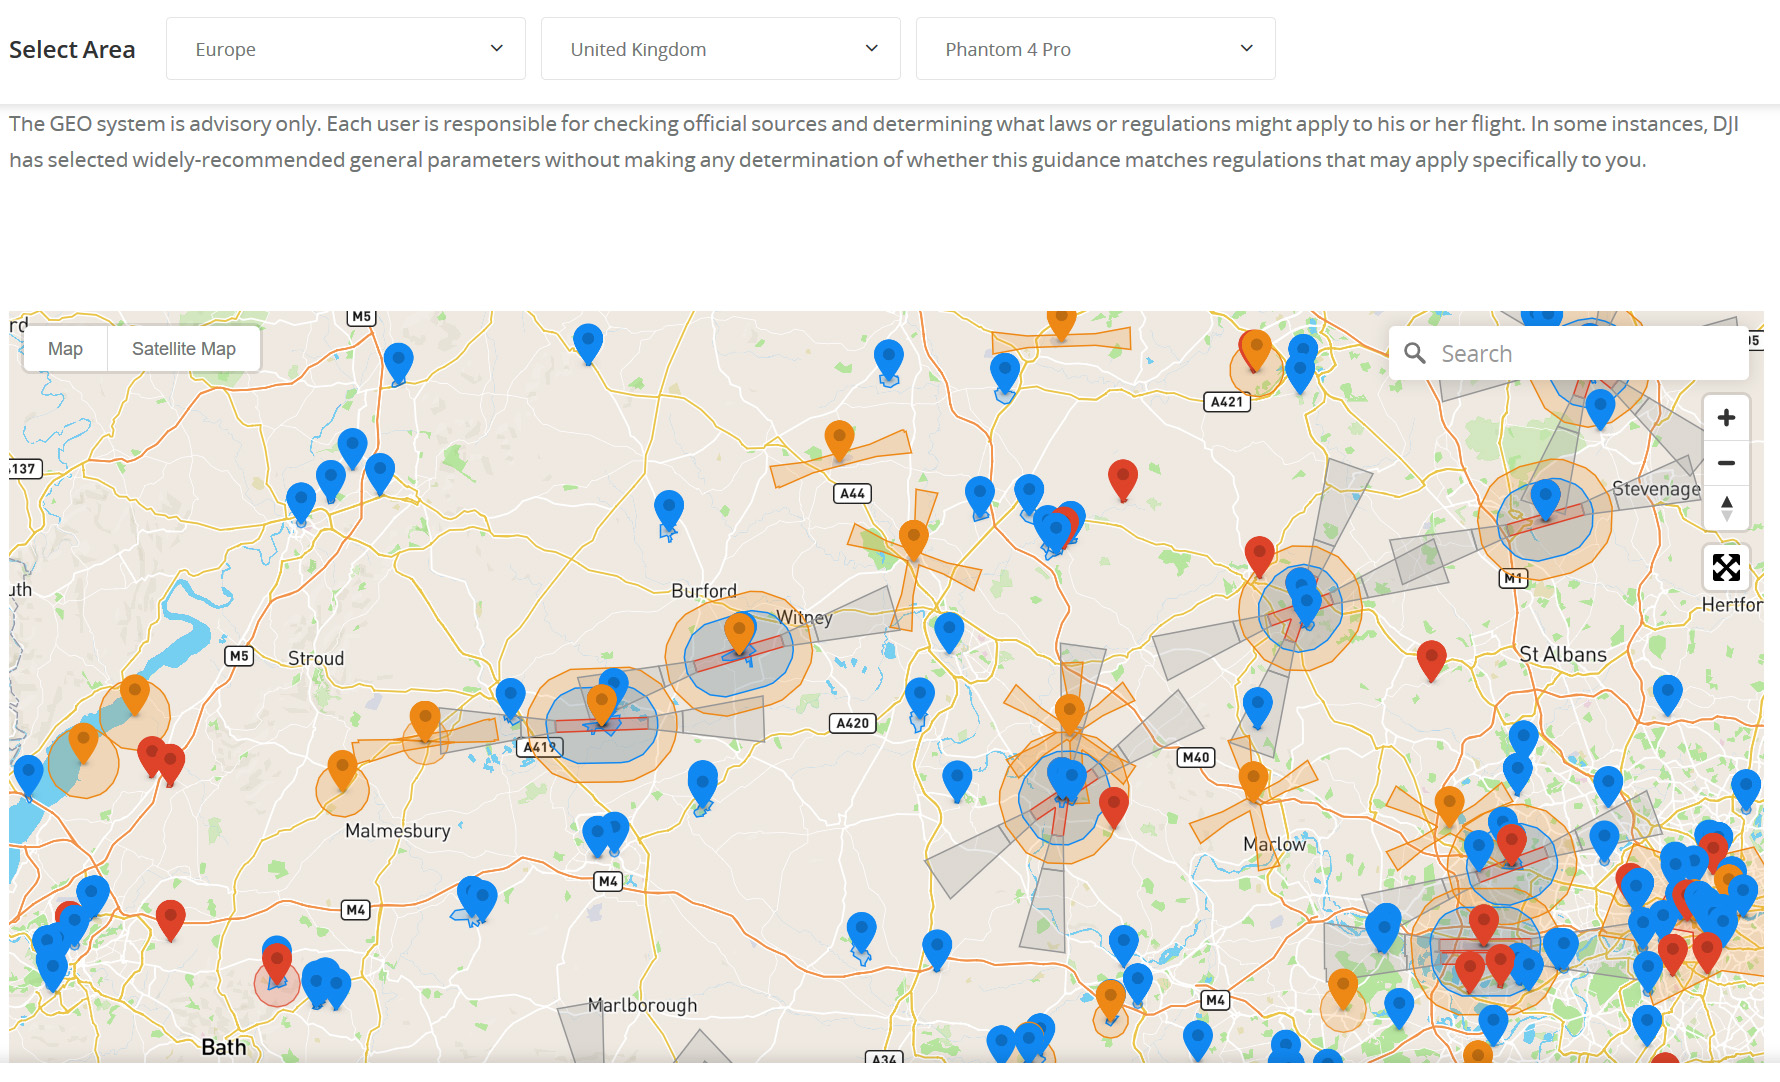The image size is (1780, 1082).
Task: Click the A44 road shield
Action: [852, 493]
